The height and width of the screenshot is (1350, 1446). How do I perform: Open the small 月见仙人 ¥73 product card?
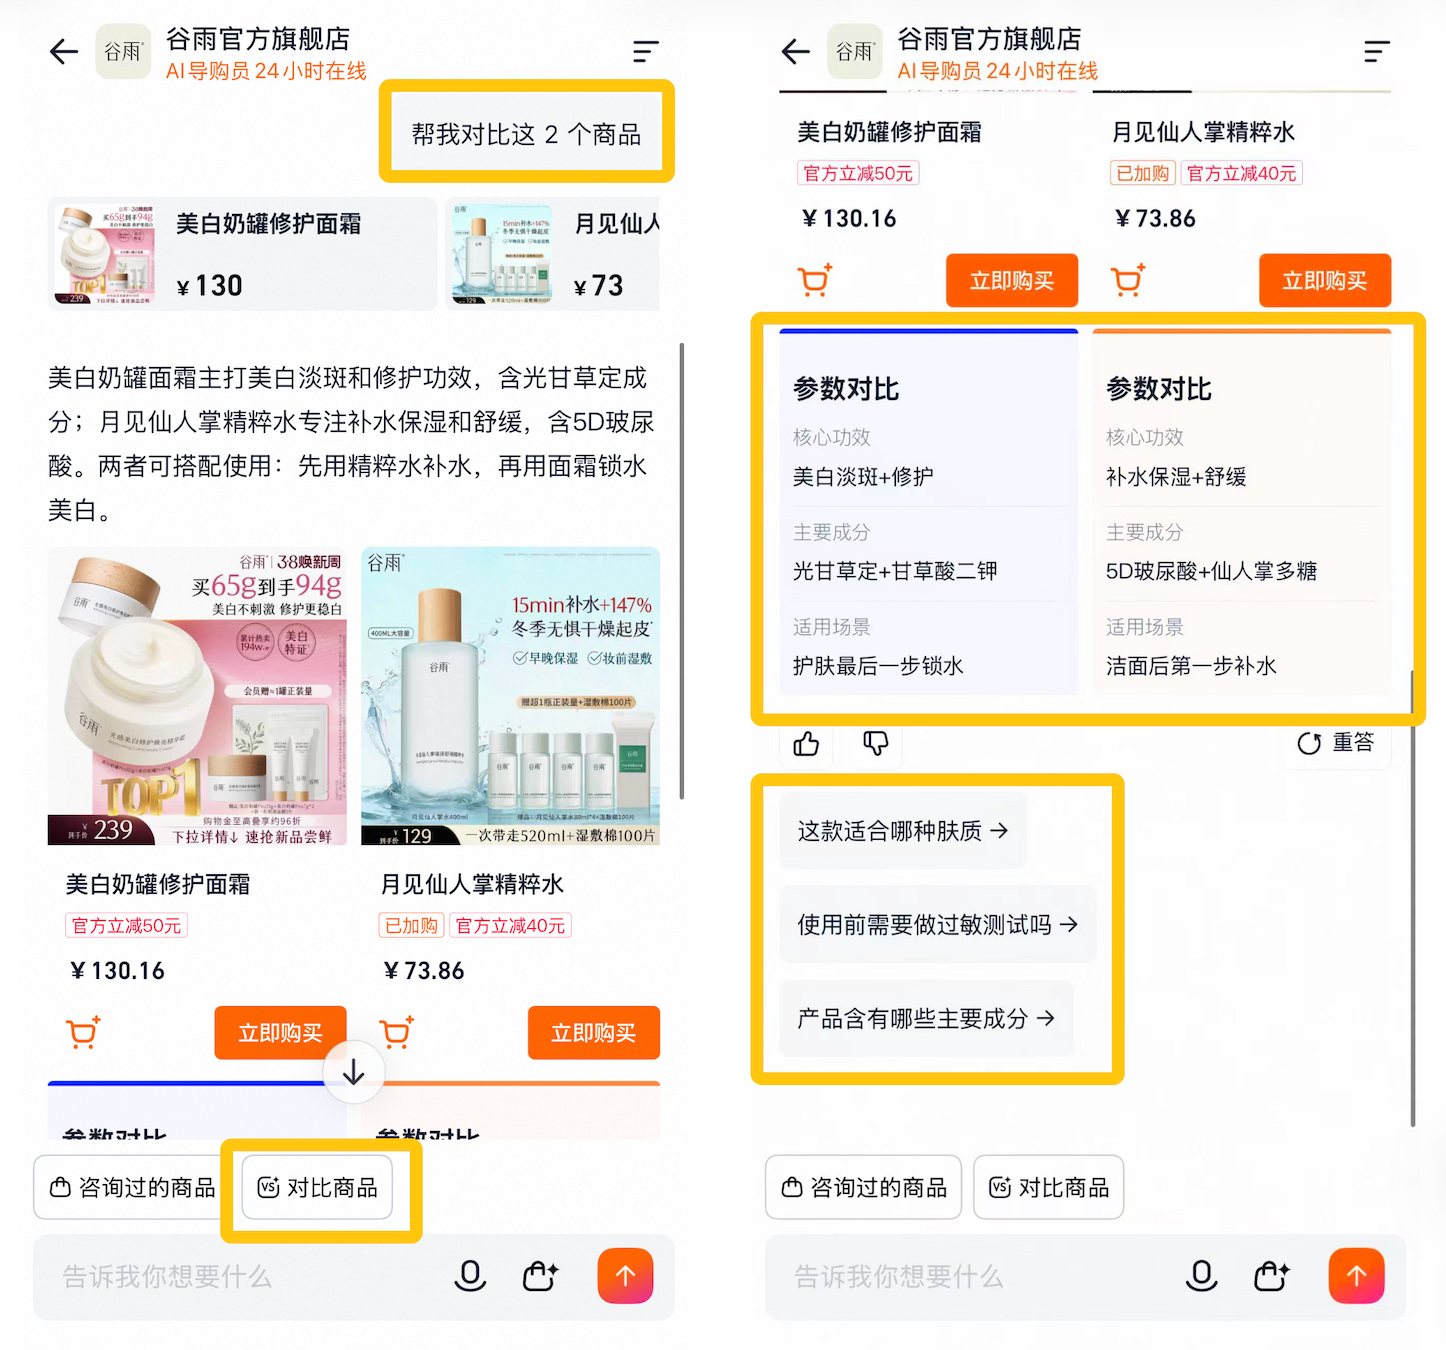pos(553,254)
